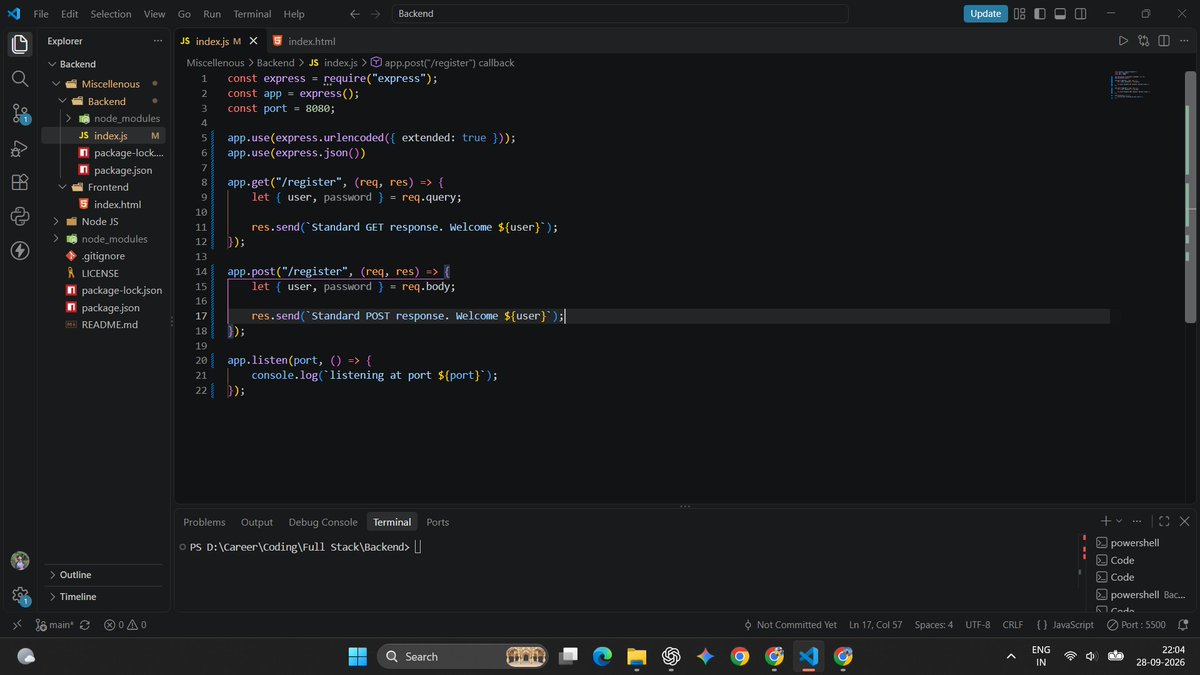The height and width of the screenshot is (675, 1200).
Task: Open the Source Control view
Action: [20, 113]
